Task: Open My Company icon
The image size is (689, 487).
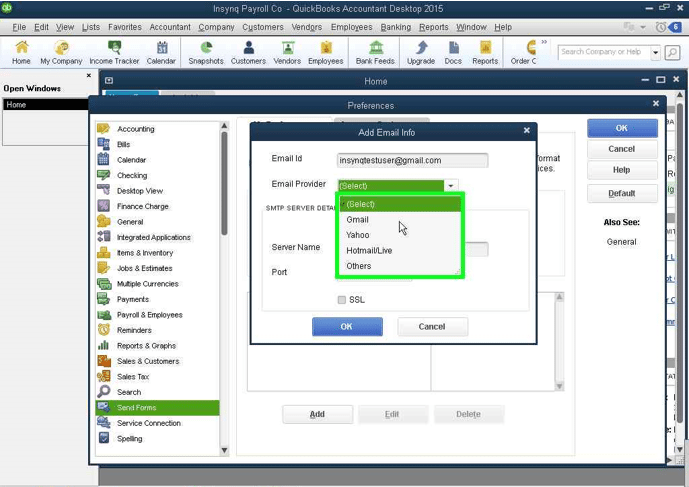Action: coord(61,52)
